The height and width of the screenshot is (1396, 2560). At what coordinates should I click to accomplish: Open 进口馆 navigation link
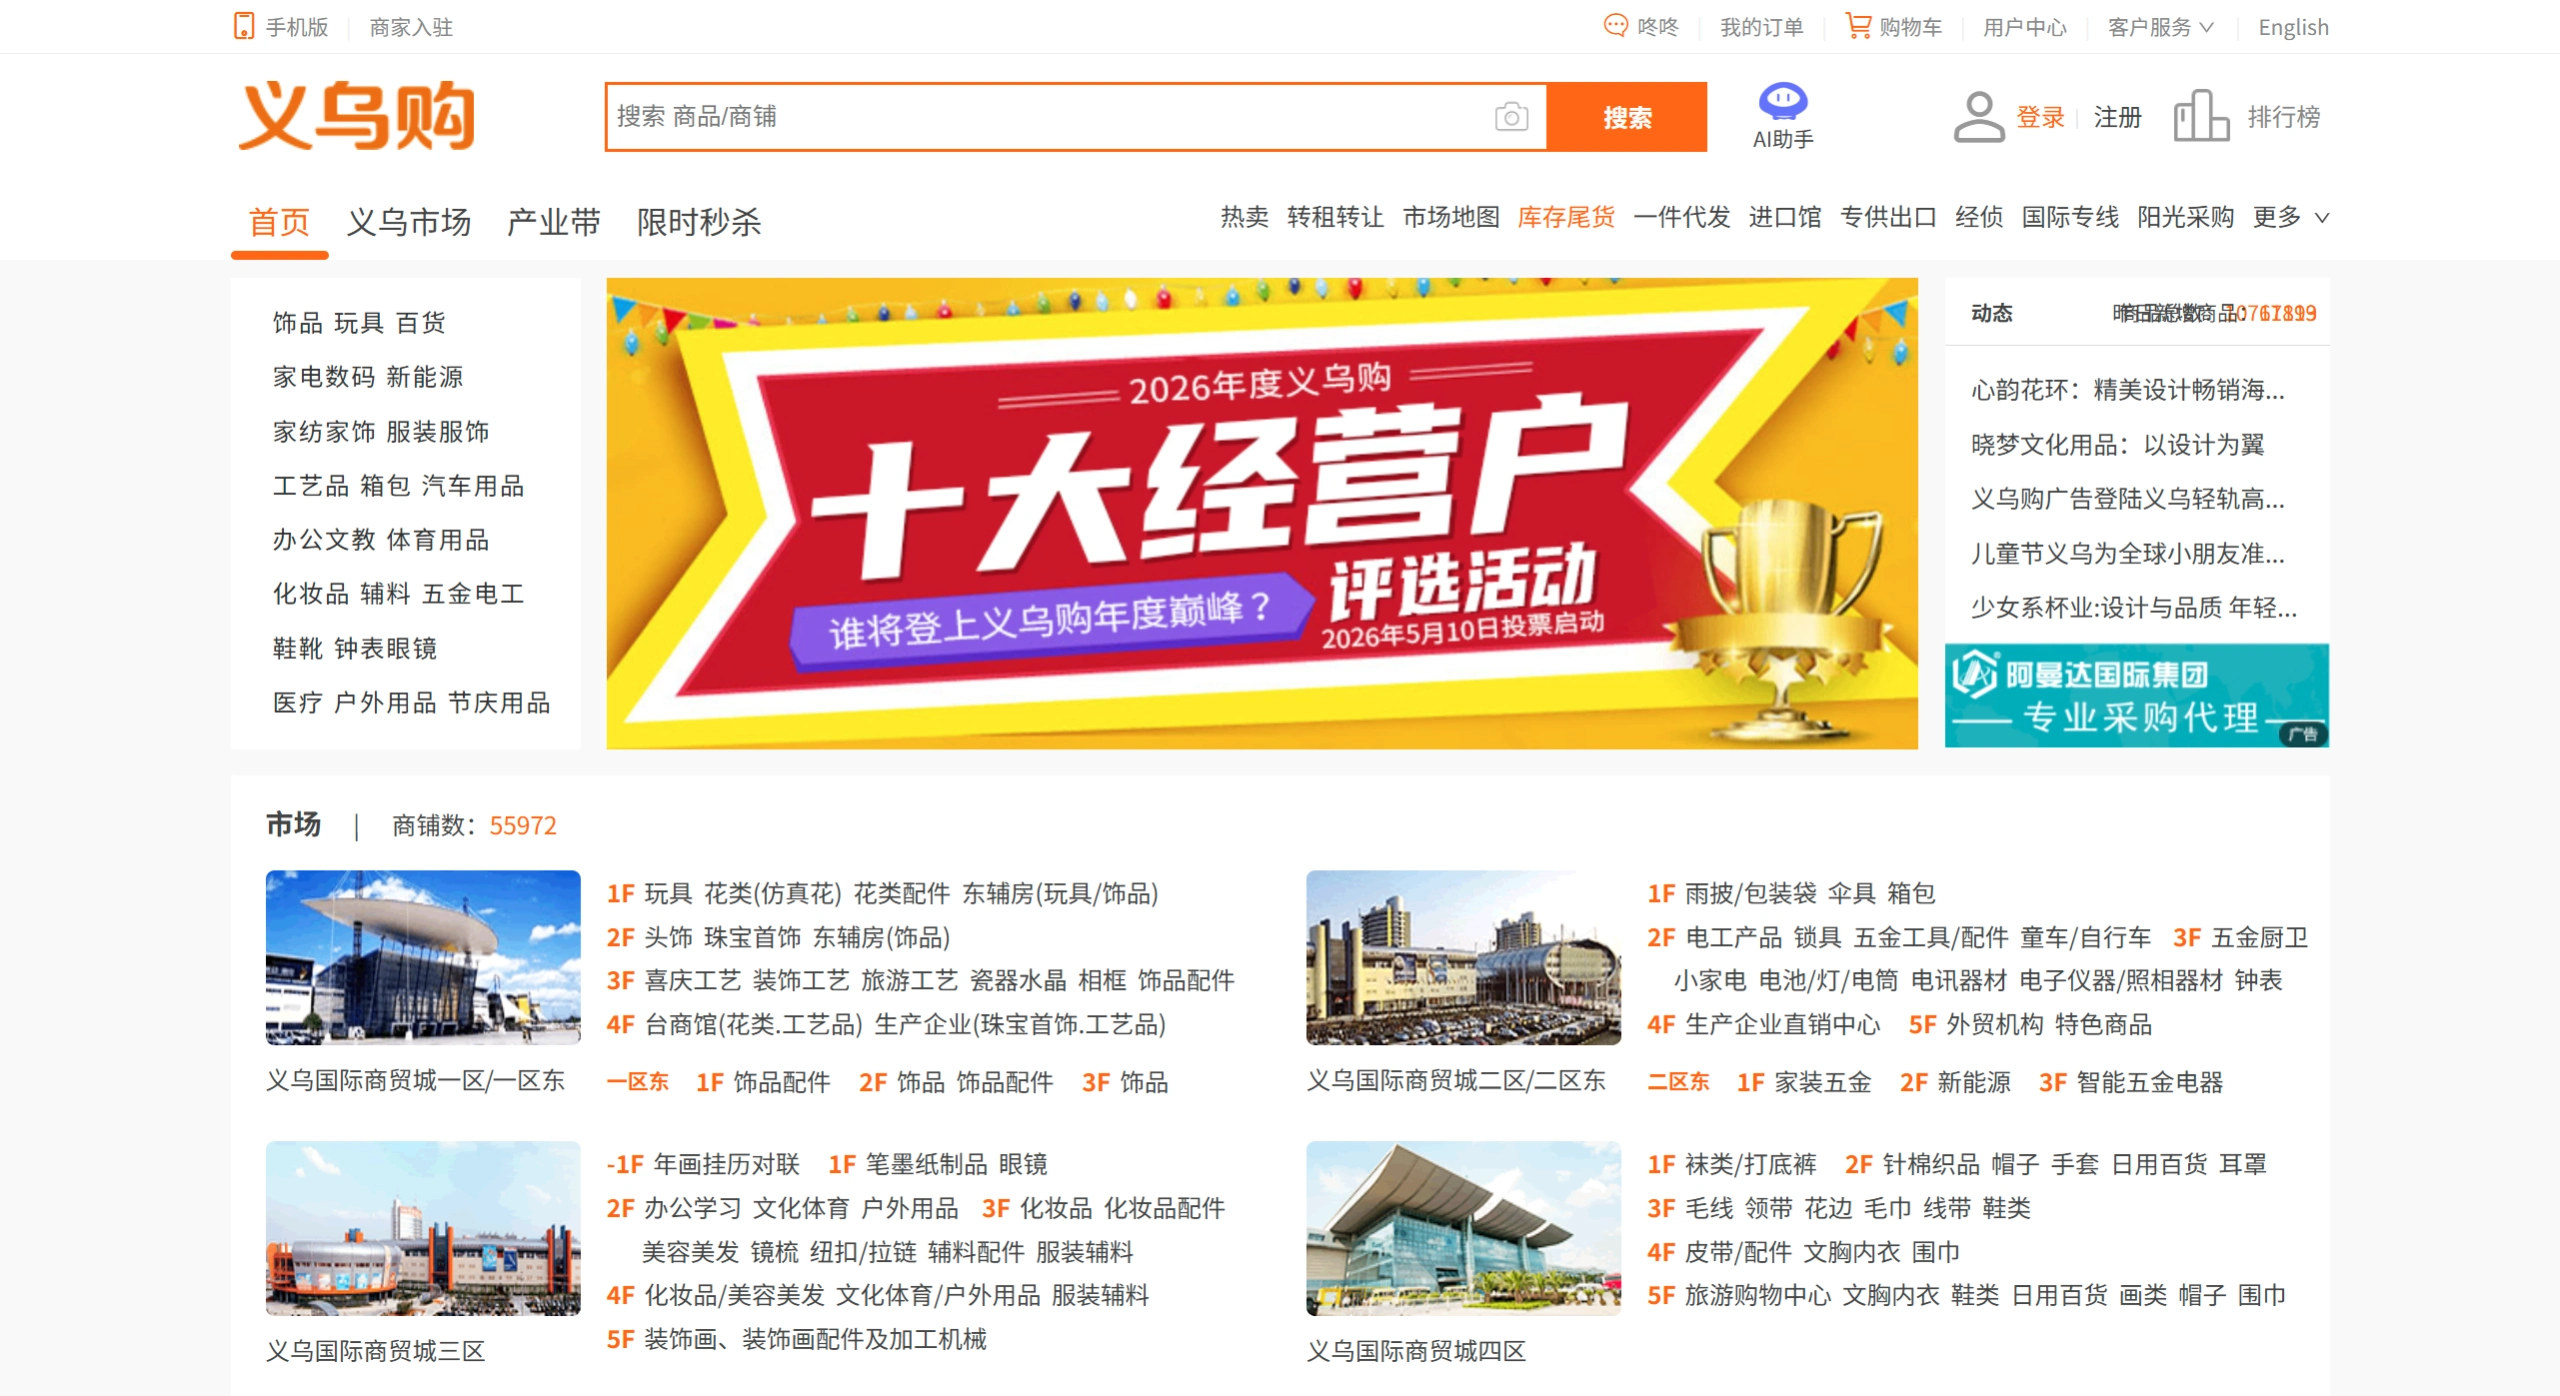pos(1785,217)
